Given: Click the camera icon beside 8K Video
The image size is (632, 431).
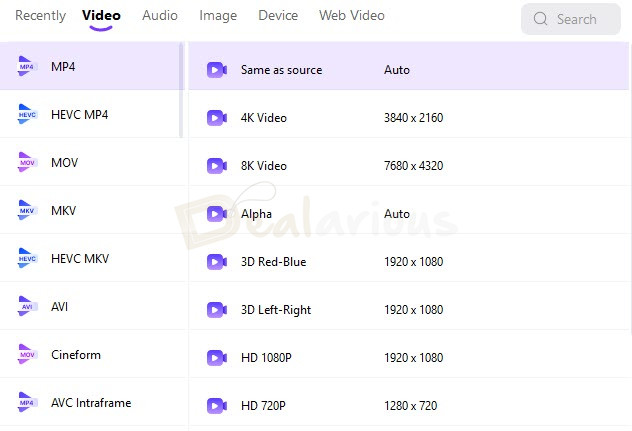Looking at the screenshot, I should click(217, 166).
